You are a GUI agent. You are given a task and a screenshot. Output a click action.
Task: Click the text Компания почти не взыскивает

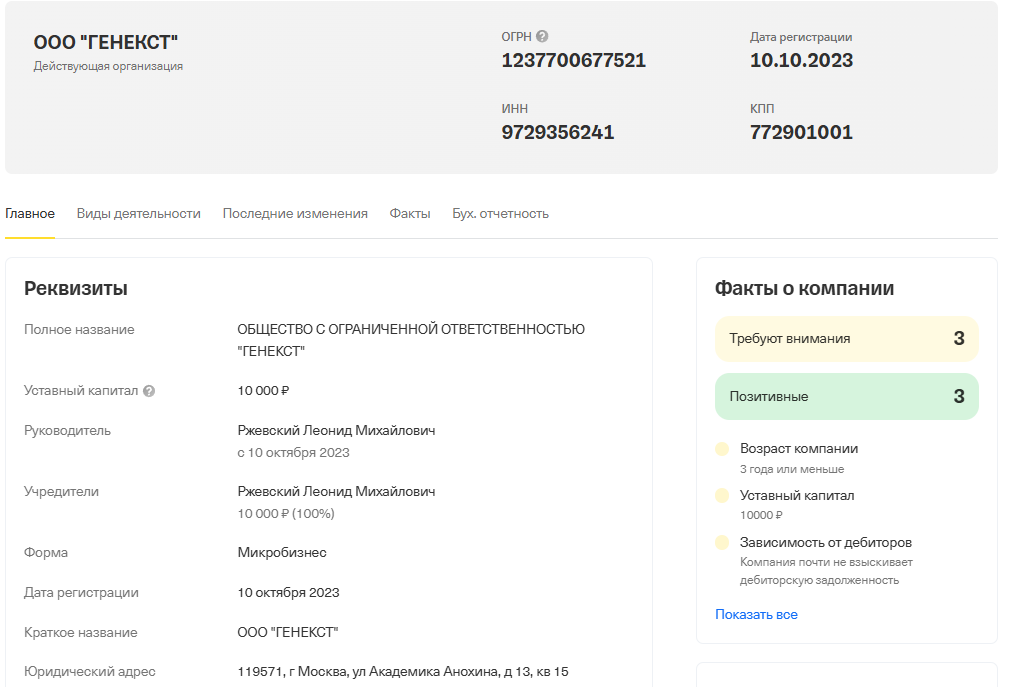tap(826, 562)
